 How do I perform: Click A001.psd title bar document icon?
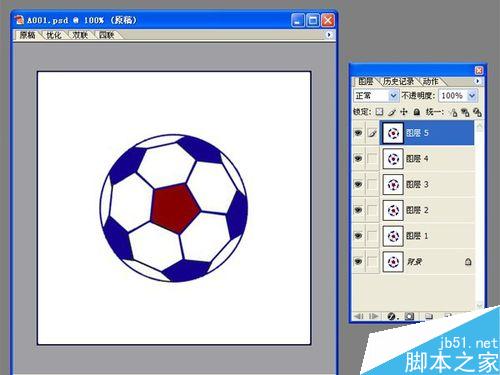(20, 20)
